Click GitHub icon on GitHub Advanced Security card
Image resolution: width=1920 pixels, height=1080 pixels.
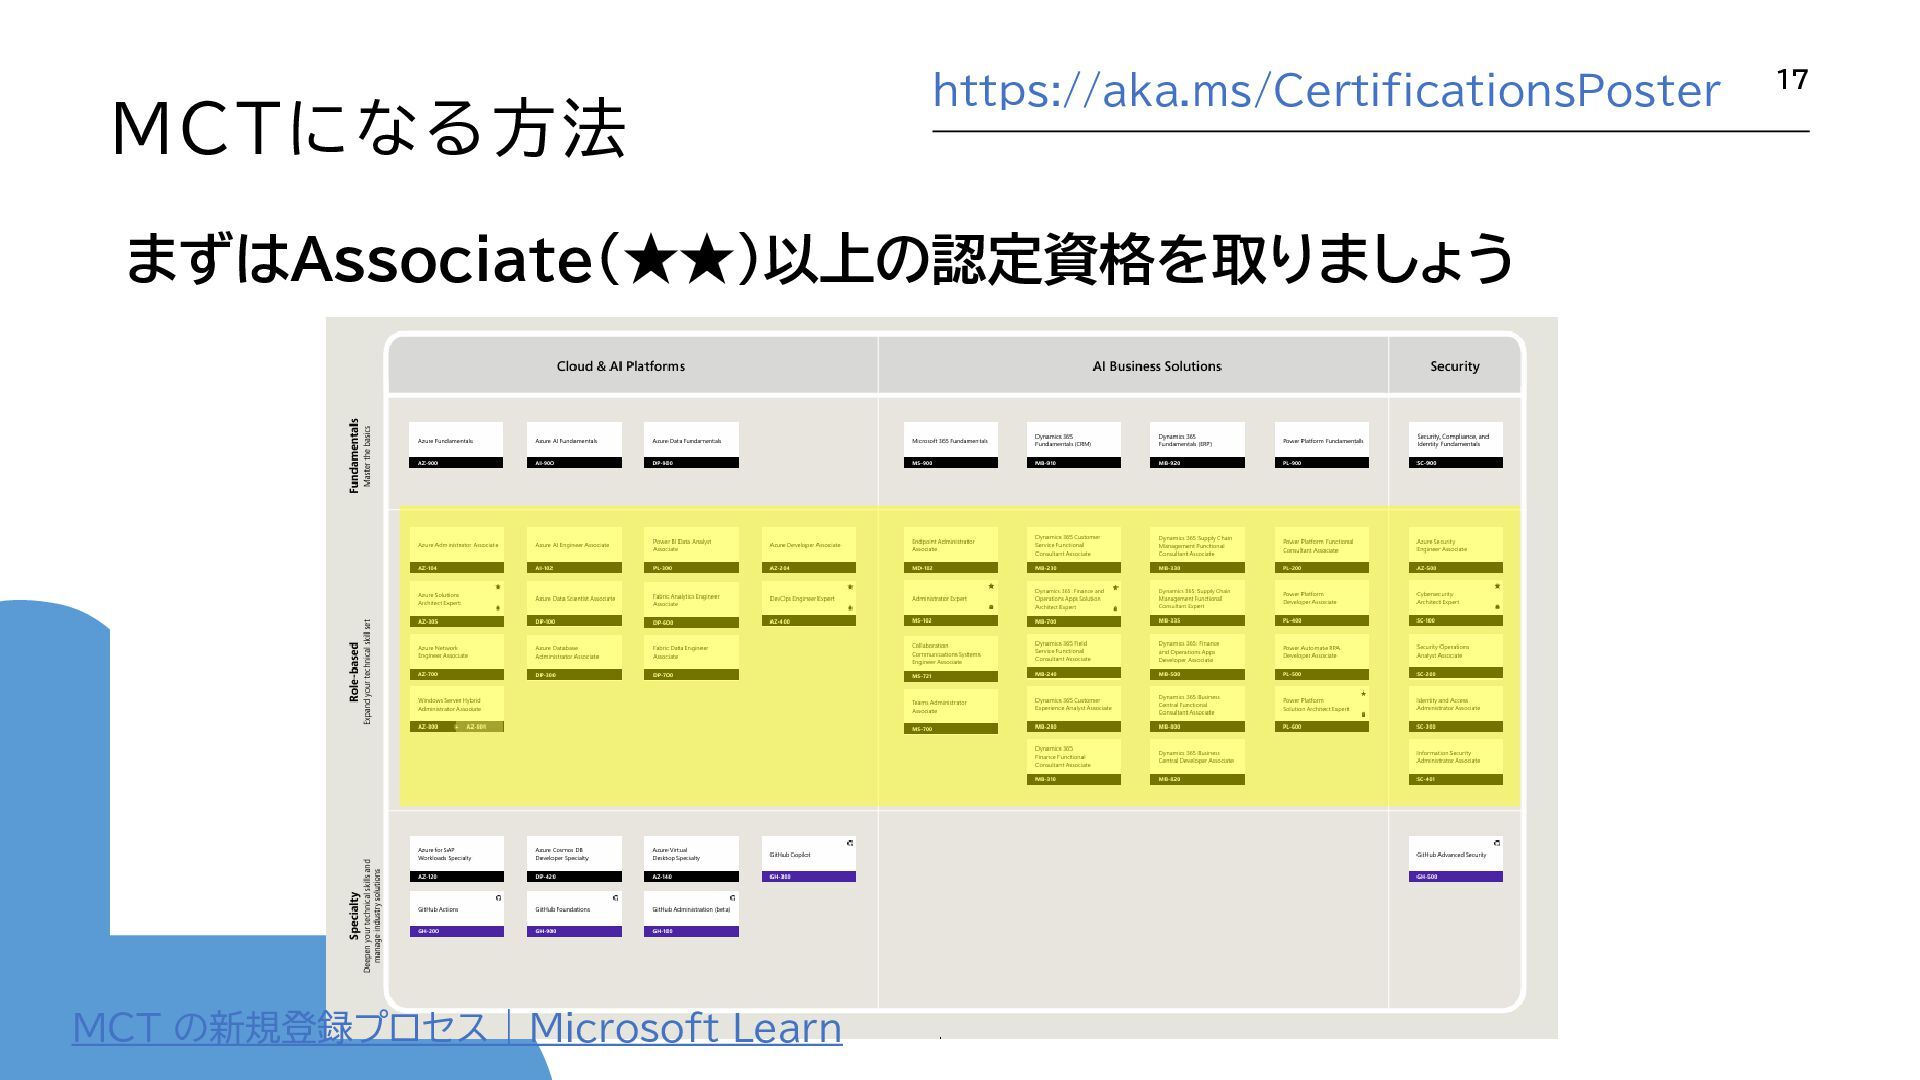[1497, 843]
